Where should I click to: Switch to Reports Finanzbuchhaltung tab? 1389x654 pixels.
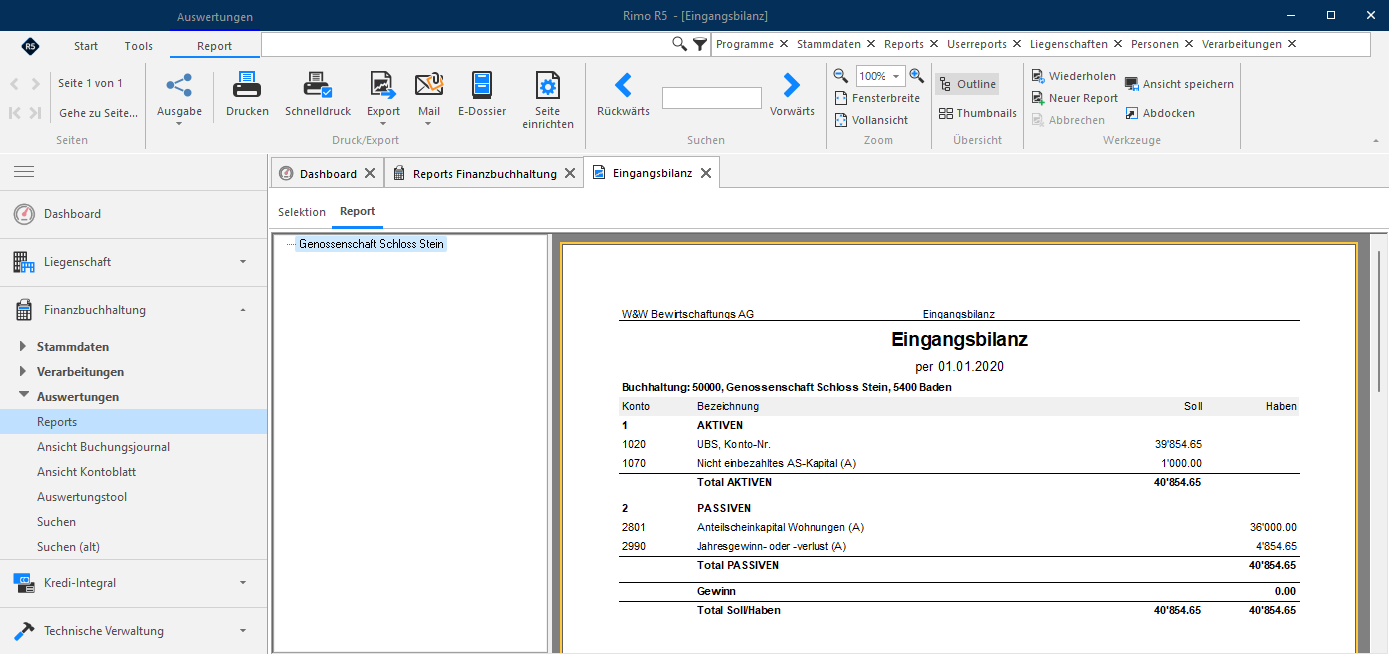484,173
